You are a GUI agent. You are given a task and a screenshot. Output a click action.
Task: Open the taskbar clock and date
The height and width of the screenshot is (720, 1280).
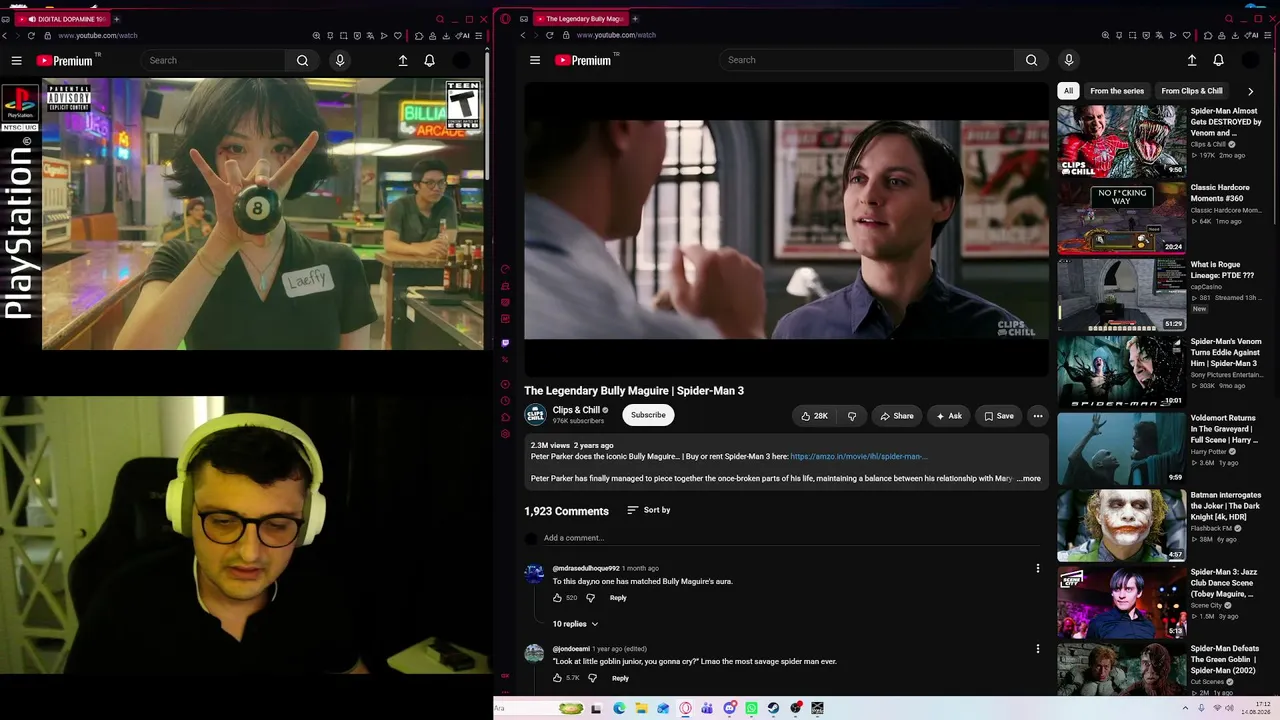click(x=1255, y=708)
